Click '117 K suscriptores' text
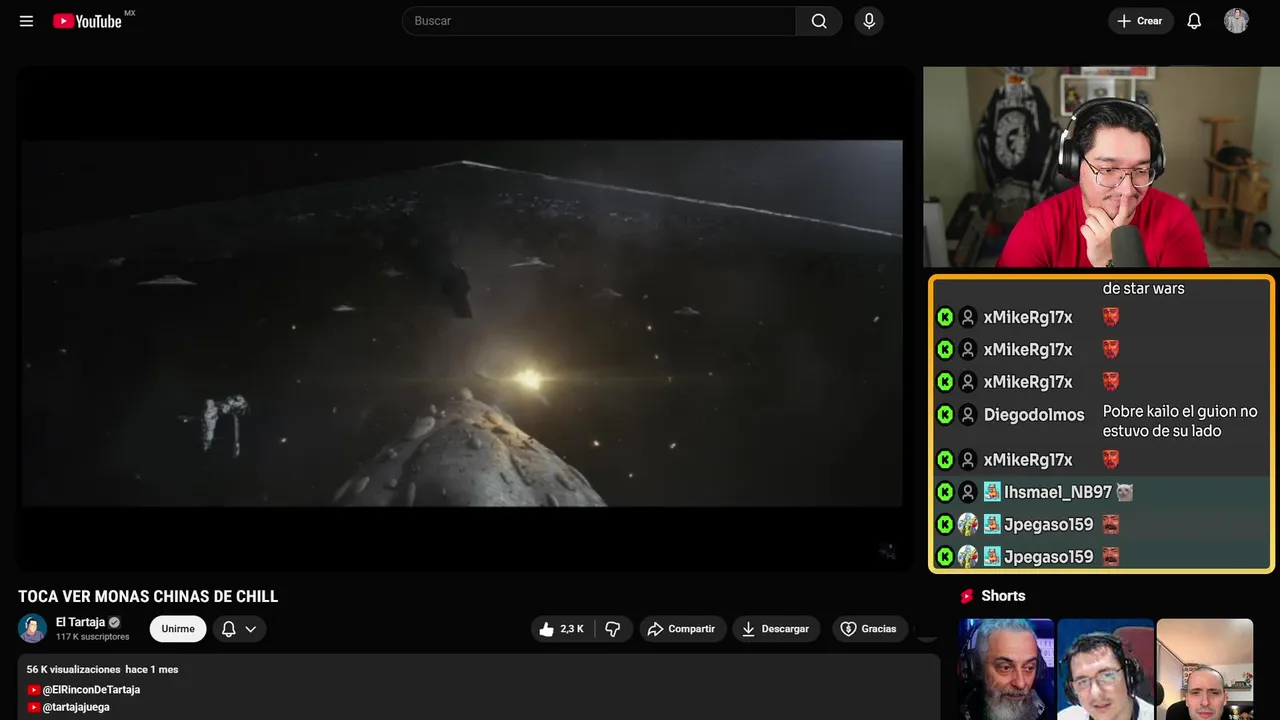Viewport: 1280px width, 720px height. click(93, 637)
